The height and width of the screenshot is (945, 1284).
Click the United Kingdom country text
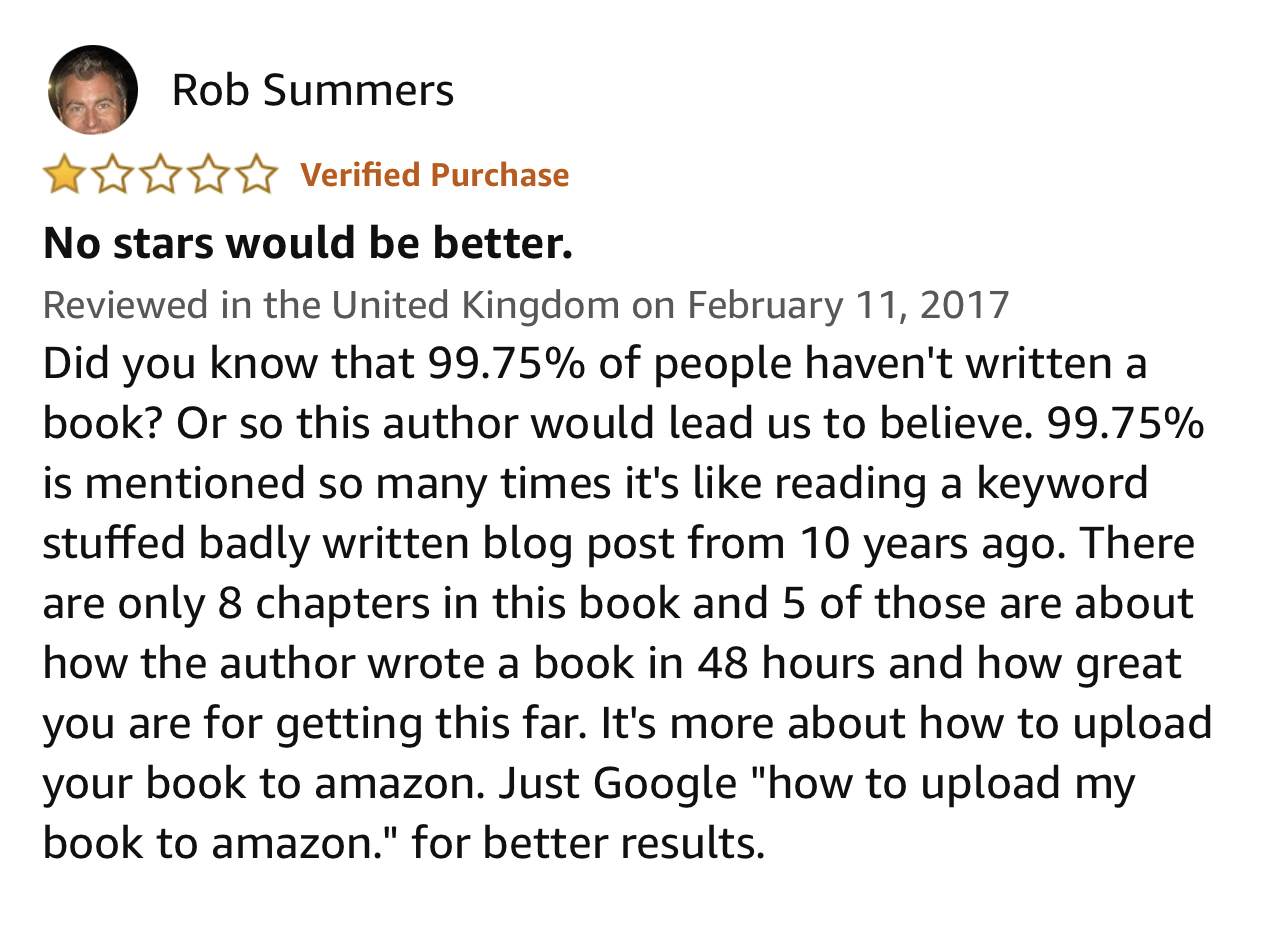475,304
